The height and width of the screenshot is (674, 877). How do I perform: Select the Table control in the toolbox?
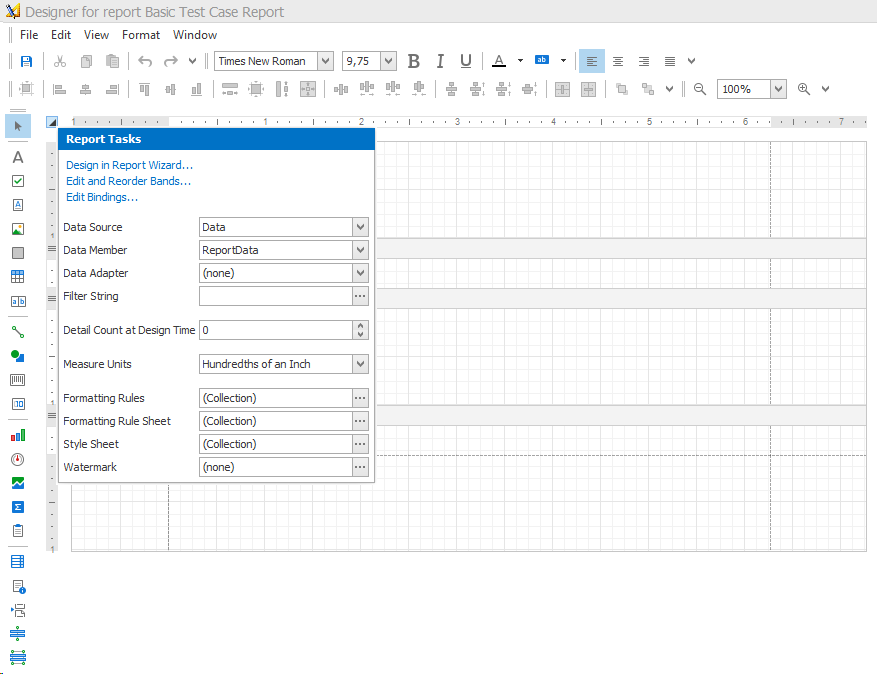click(x=18, y=277)
